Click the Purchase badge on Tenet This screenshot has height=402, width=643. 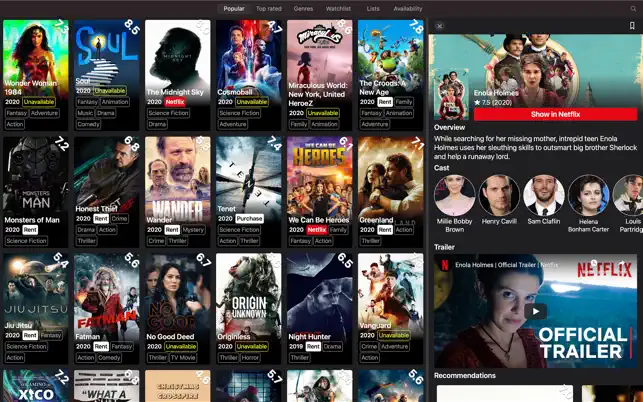click(x=249, y=219)
